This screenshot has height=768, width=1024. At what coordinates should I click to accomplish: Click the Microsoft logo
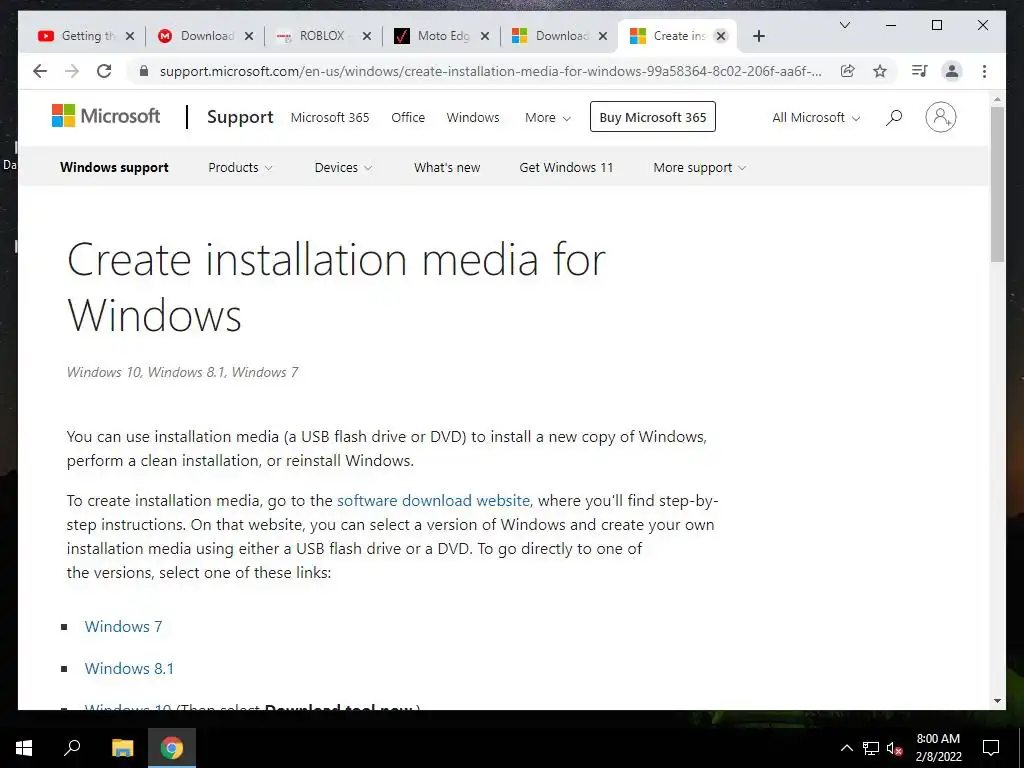click(106, 116)
